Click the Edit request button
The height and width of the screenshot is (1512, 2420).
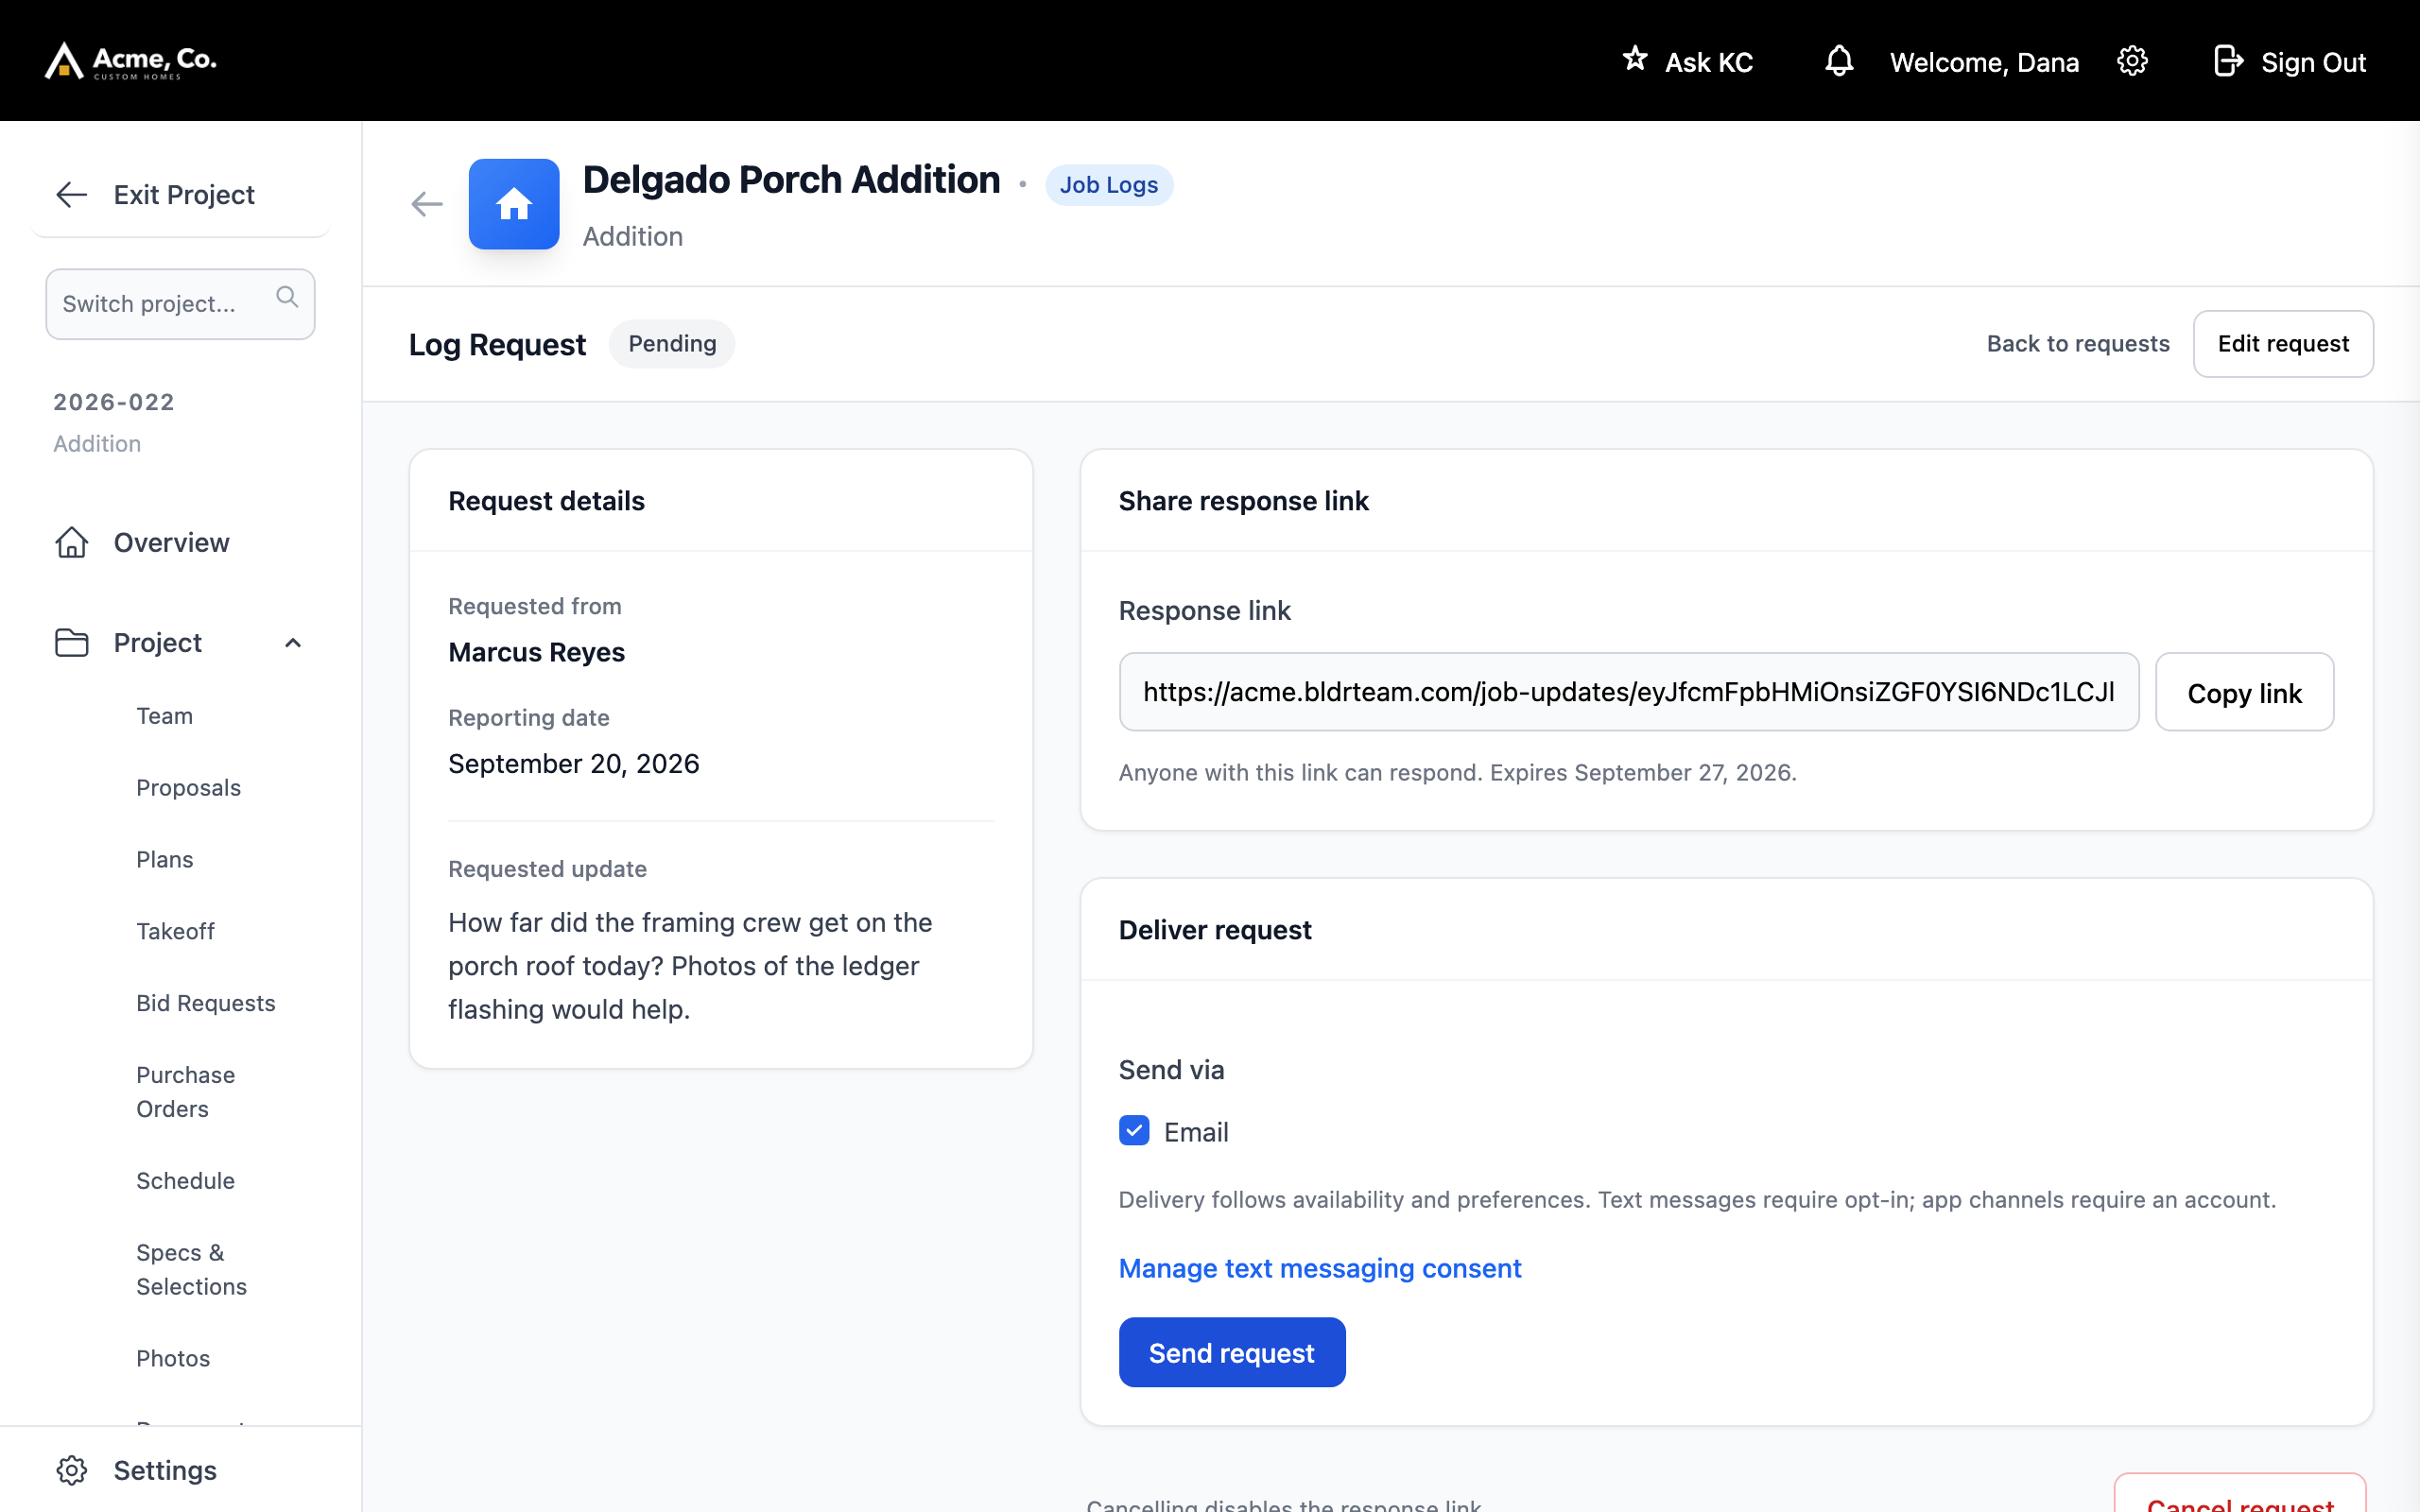(x=2283, y=344)
